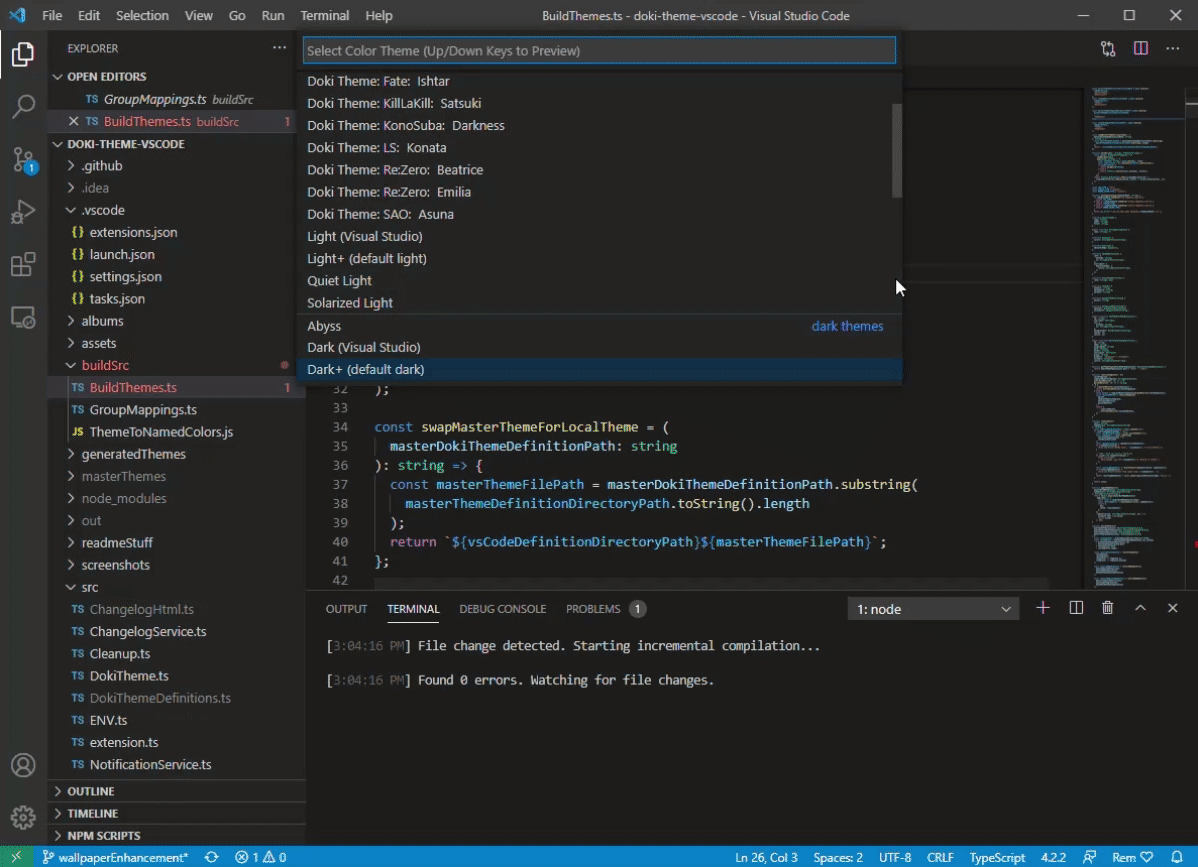Image resolution: width=1198 pixels, height=867 pixels.
Task: Open the Explorer view in activity bar
Action: point(23,54)
